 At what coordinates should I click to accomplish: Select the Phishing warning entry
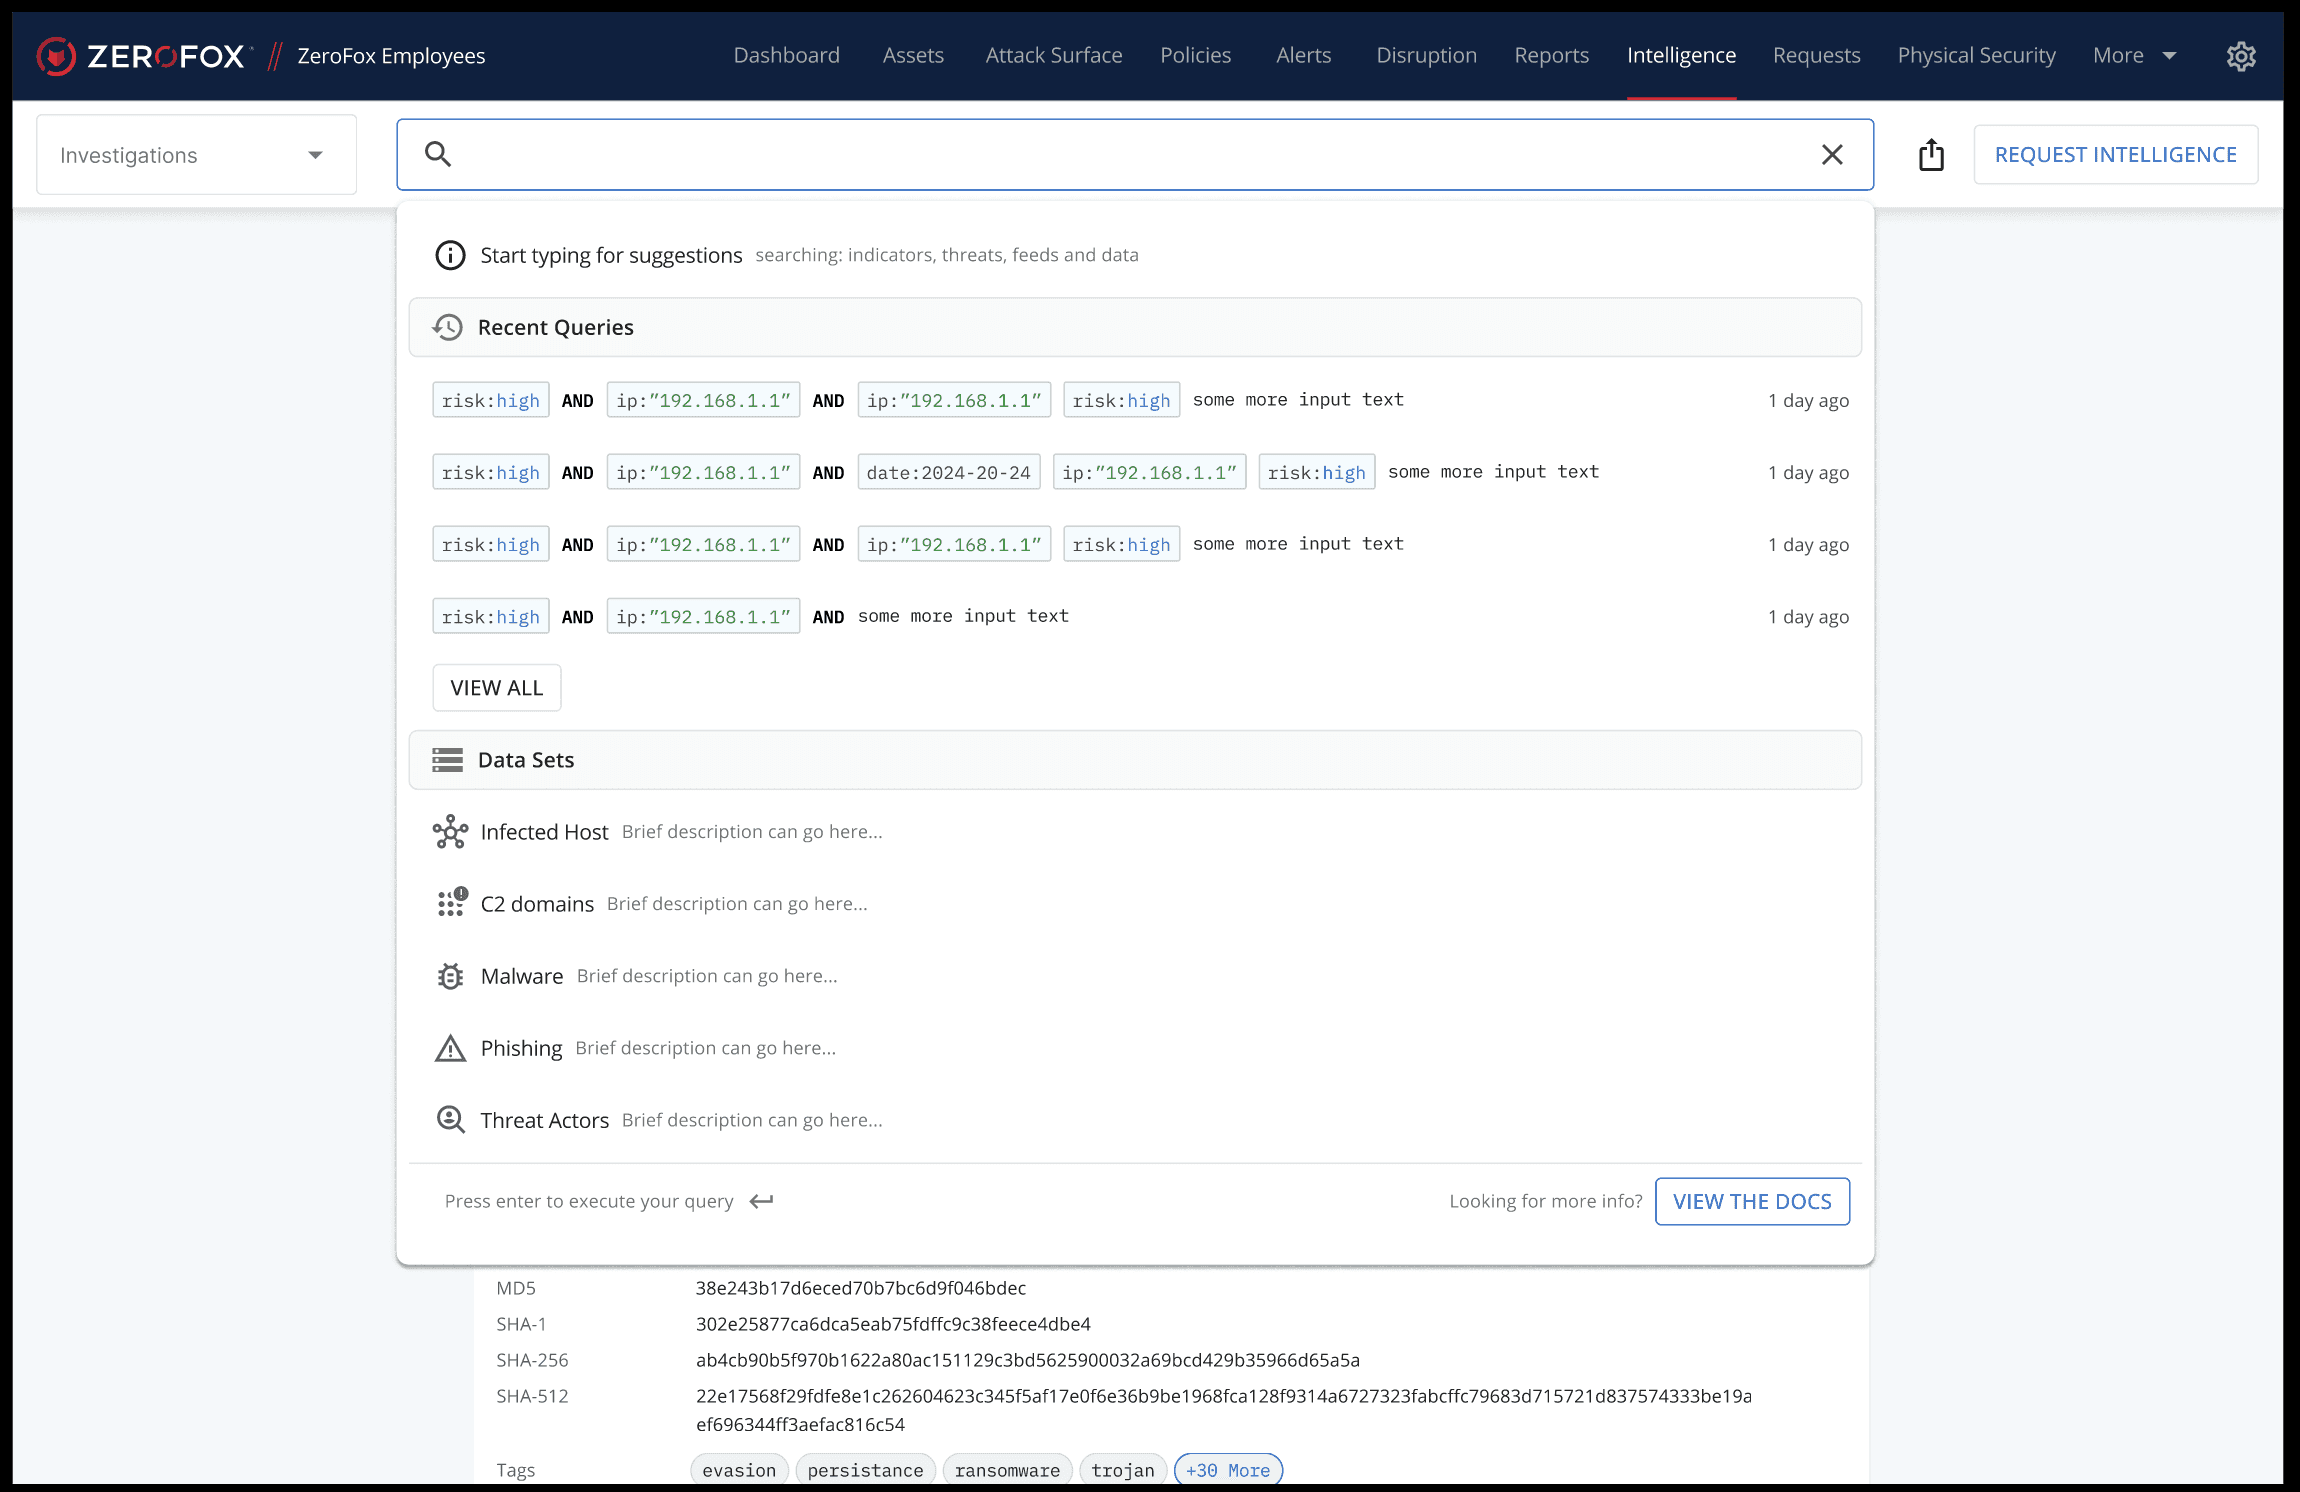(x=521, y=1048)
